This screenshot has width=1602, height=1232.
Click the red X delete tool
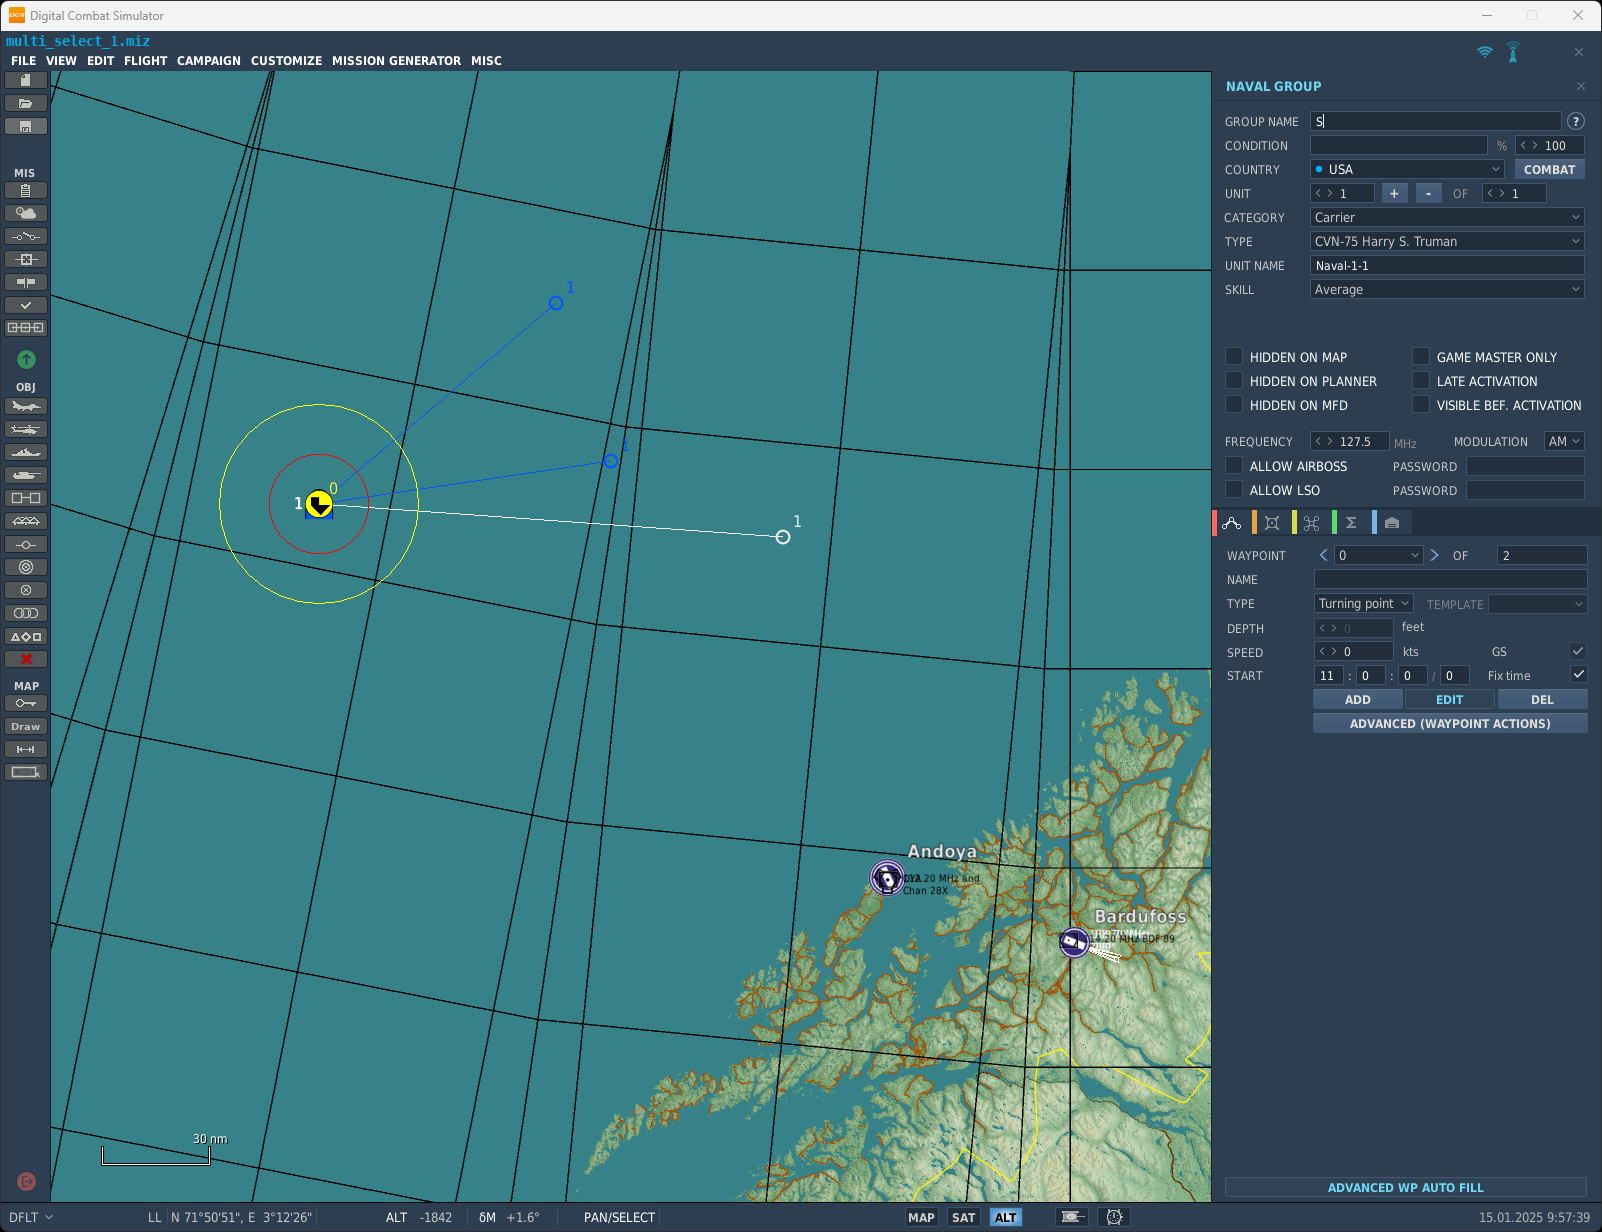pos(26,659)
